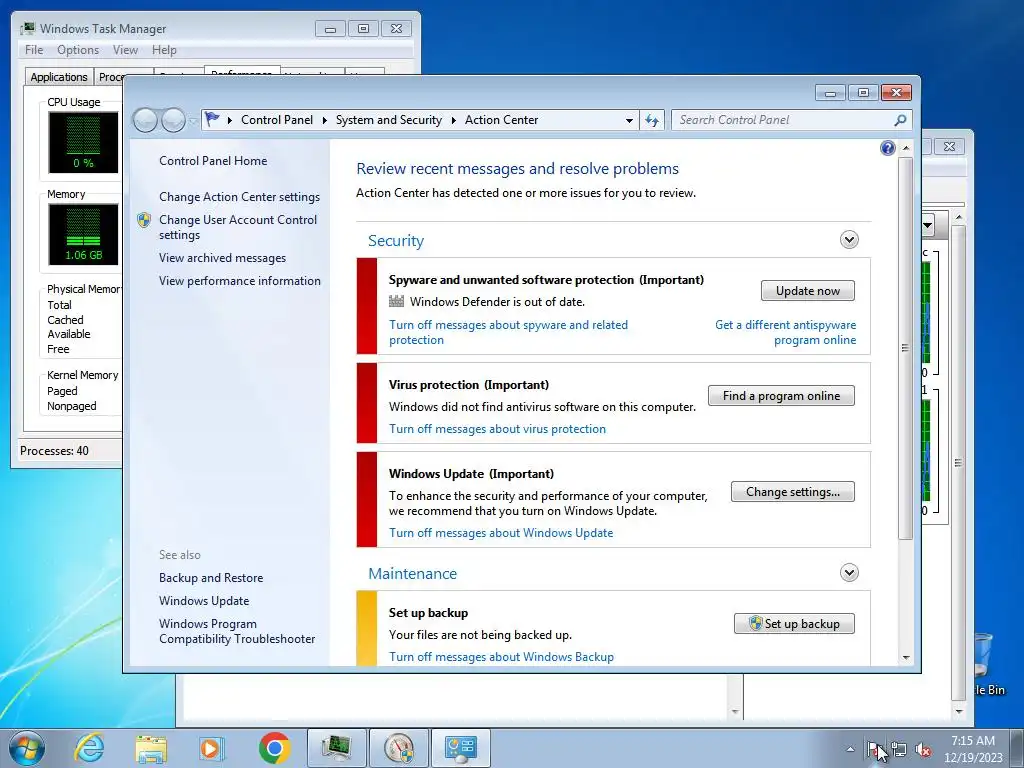Image resolution: width=1024 pixels, height=768 pixels.
Task: Switch to the Applications tab in Task Manager
Action: (x=59, y=76)
